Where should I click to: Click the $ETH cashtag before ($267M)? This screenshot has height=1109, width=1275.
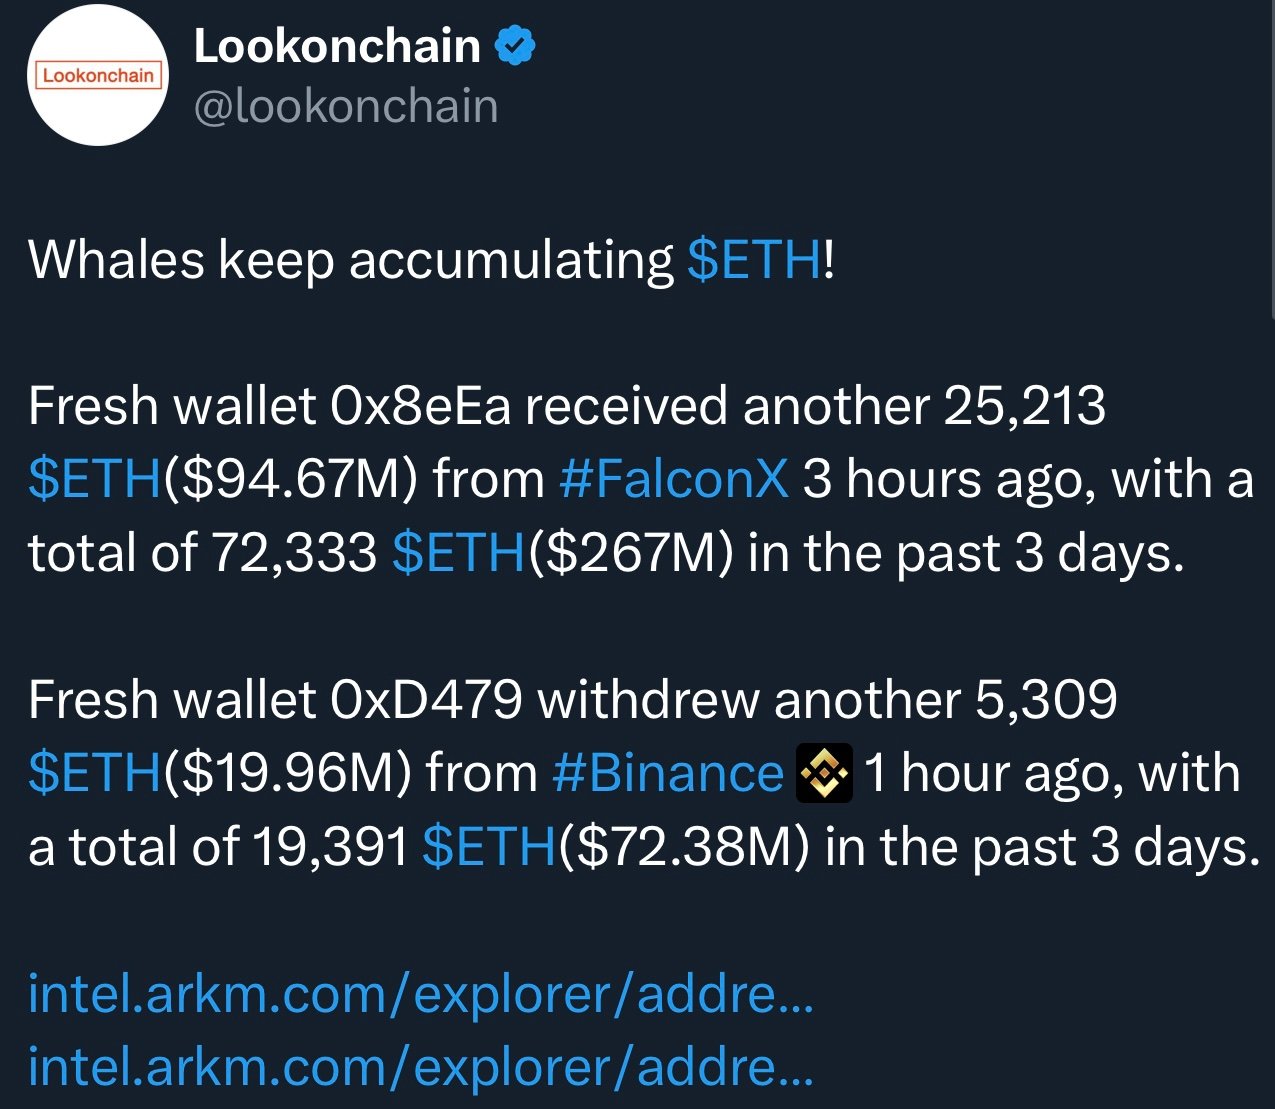coord(458,553)
